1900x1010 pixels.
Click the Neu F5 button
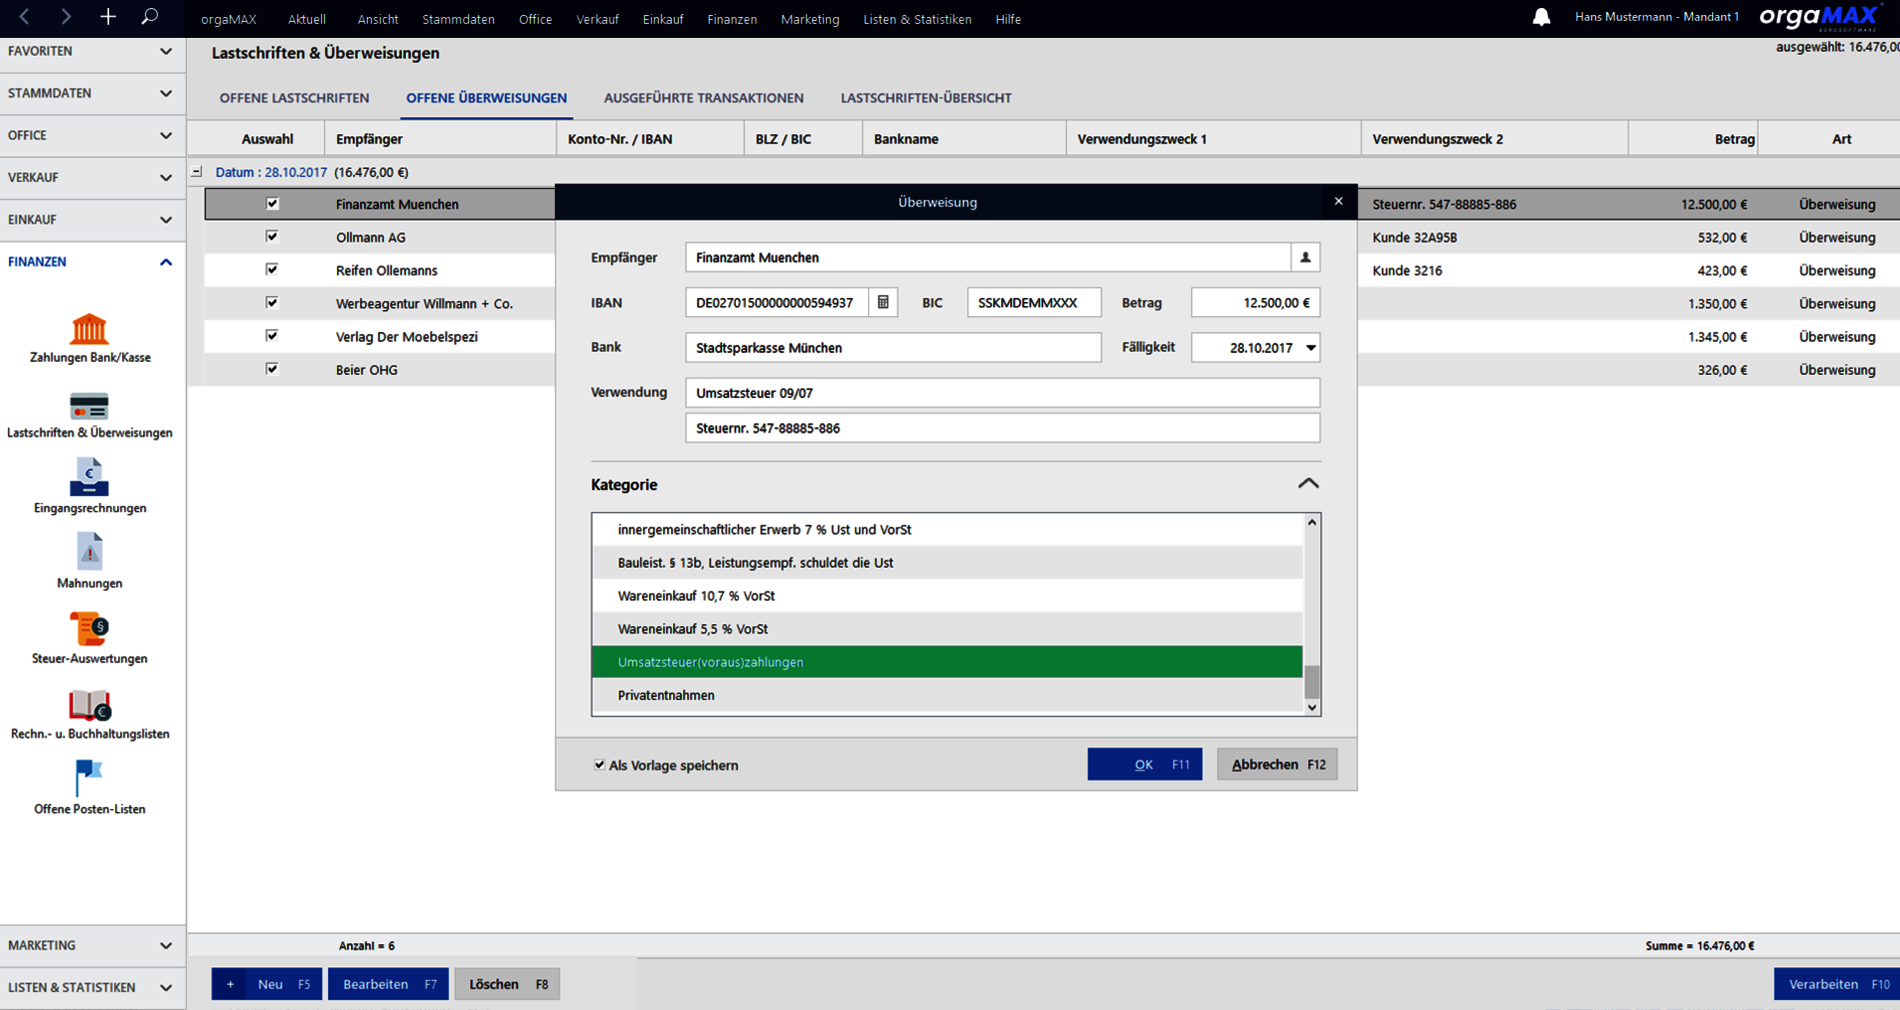(267, 984)
